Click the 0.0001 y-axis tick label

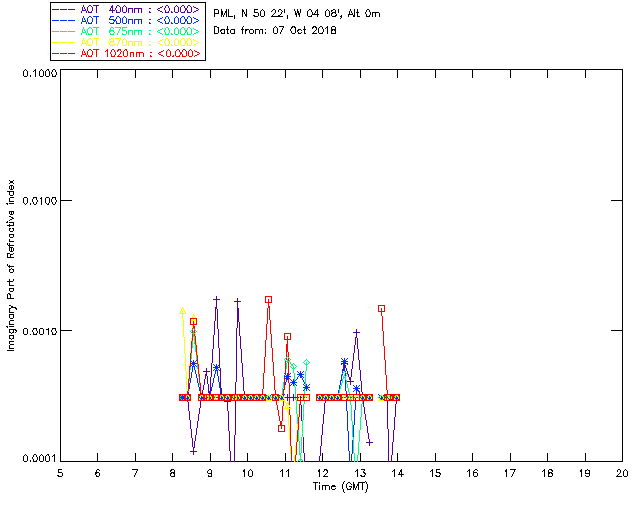[x=37, y=458]
